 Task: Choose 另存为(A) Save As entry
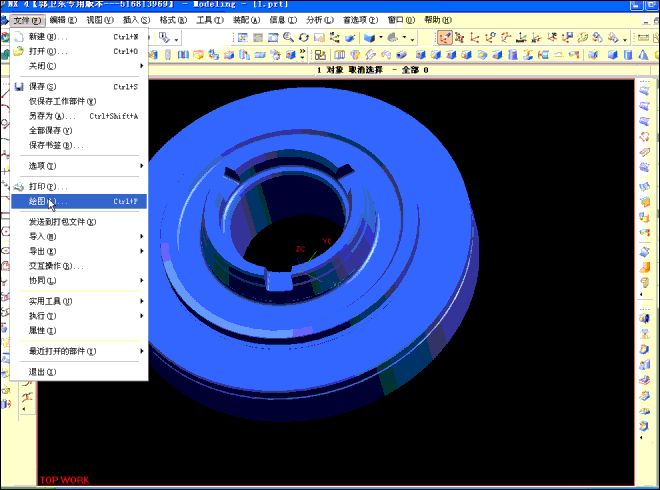point(79,116)
